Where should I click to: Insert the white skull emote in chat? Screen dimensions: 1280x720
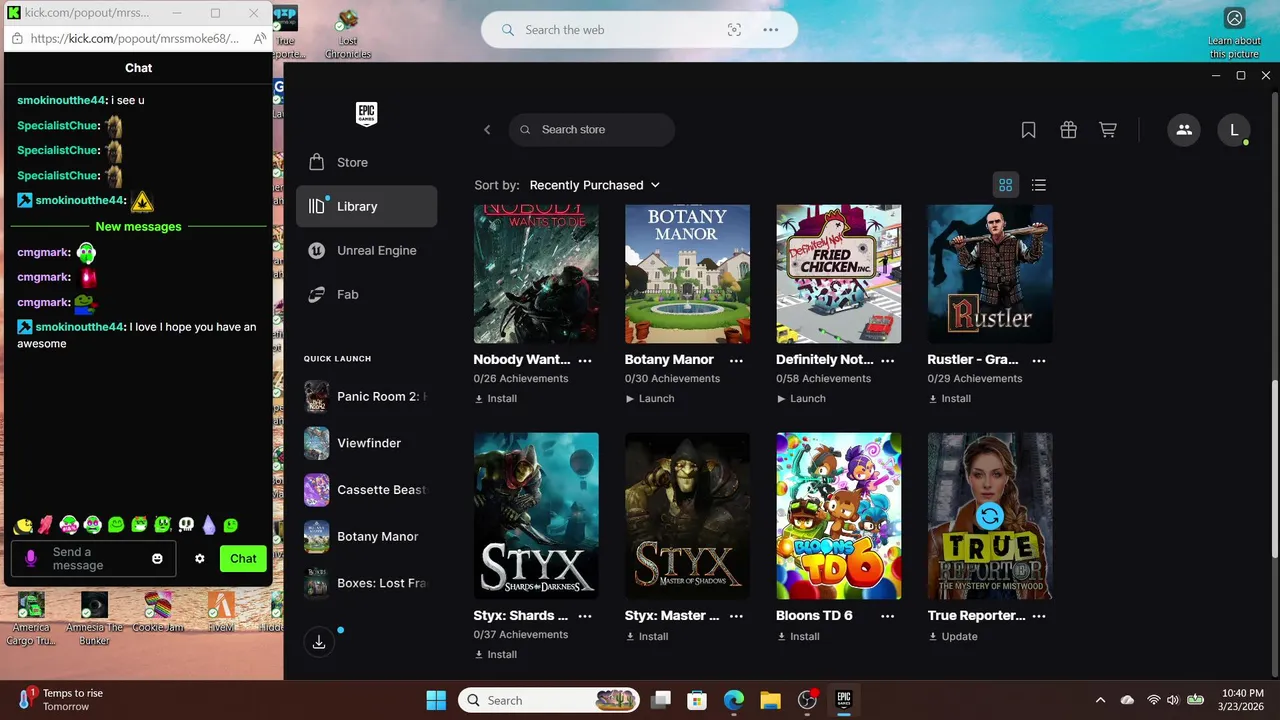(186, 525)
